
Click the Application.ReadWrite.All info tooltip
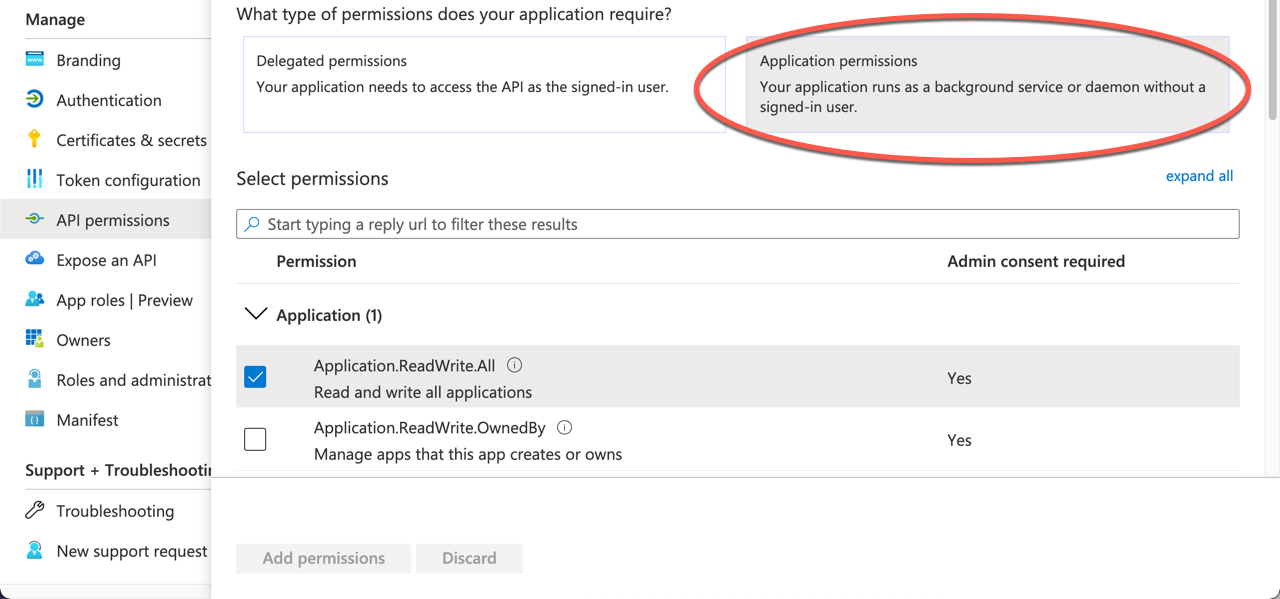tap(514, 364)
